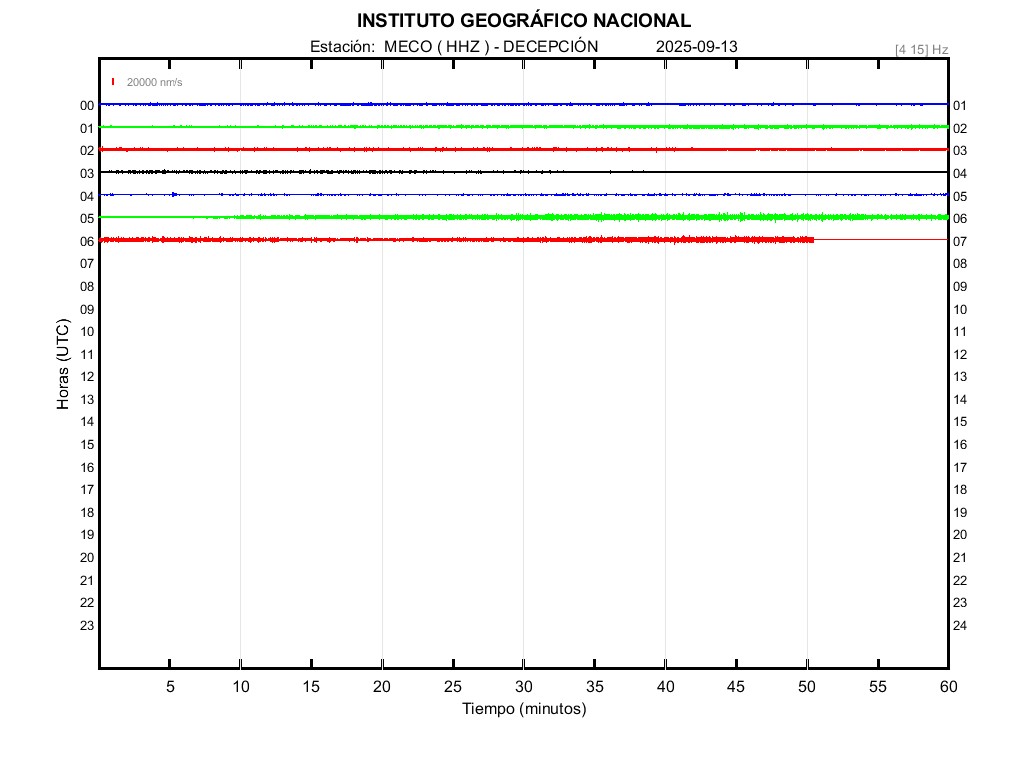The image size is (1024, 768).
Task: Click the left-axis hour label 18
Action: point(87,513)
